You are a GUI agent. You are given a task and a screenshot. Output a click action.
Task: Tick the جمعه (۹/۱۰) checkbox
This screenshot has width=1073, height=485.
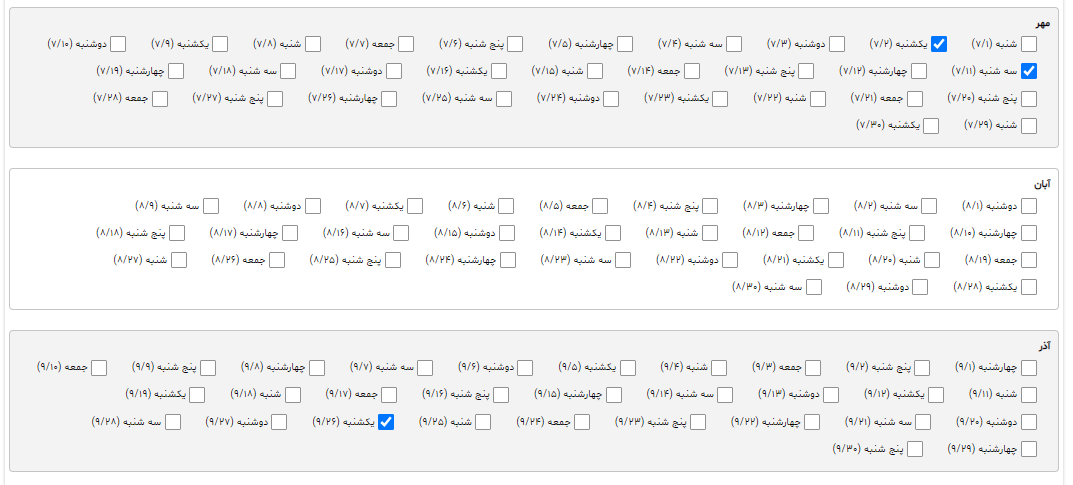click(x=99, y=368)
